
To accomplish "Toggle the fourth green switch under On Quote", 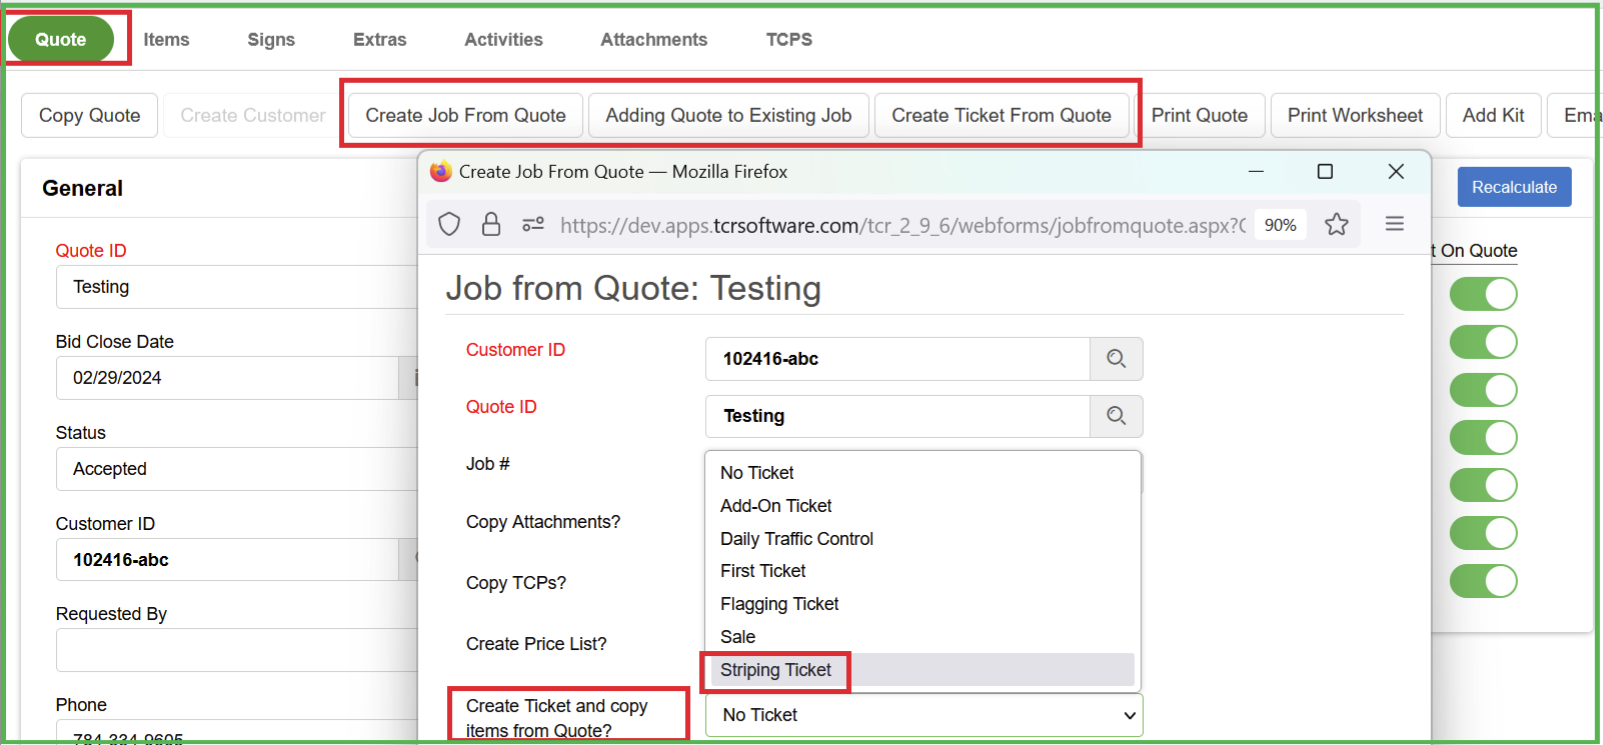I will (x=1483, y=437).
